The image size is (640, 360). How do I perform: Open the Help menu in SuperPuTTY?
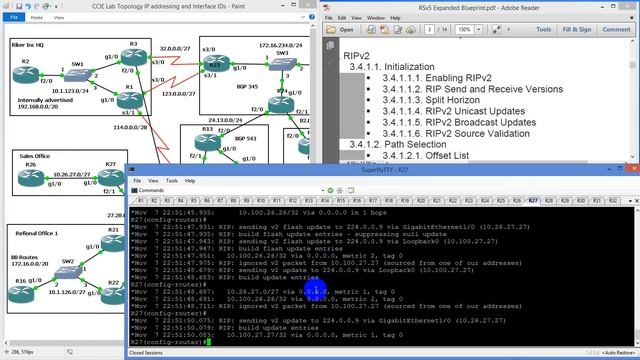(x=190, y=181)
